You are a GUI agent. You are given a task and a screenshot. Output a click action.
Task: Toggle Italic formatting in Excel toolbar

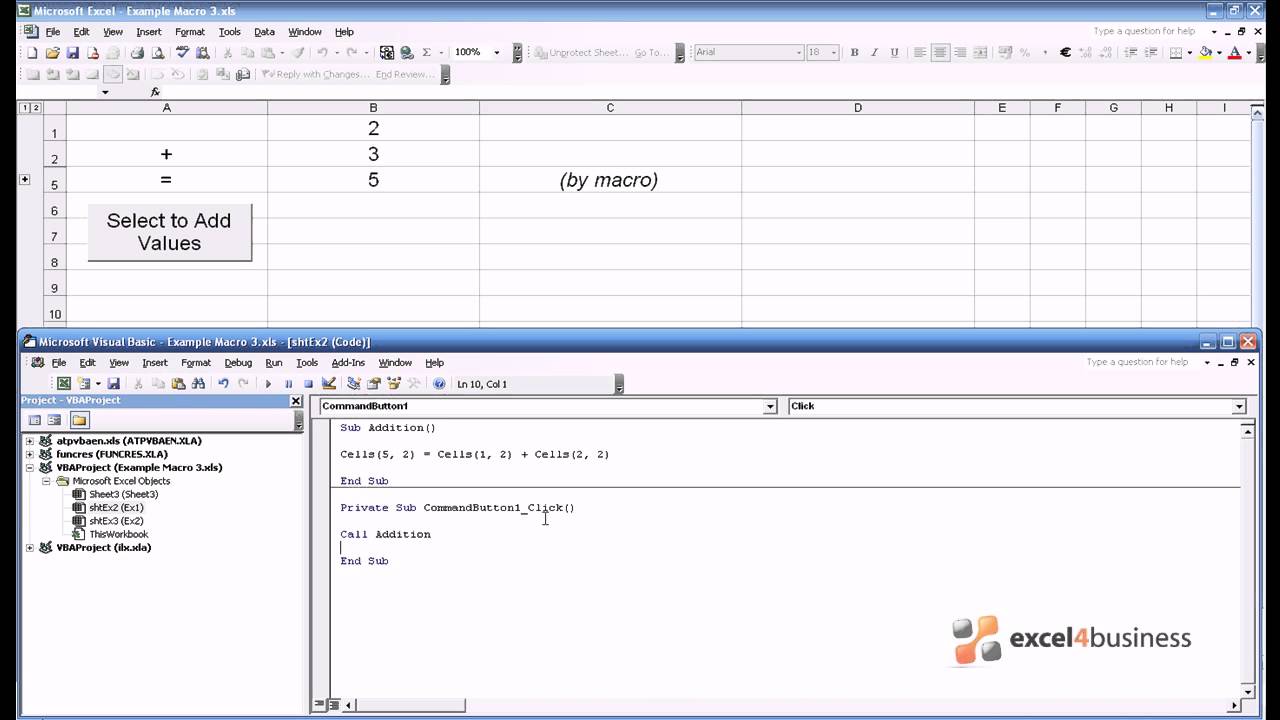click(874, 53)
